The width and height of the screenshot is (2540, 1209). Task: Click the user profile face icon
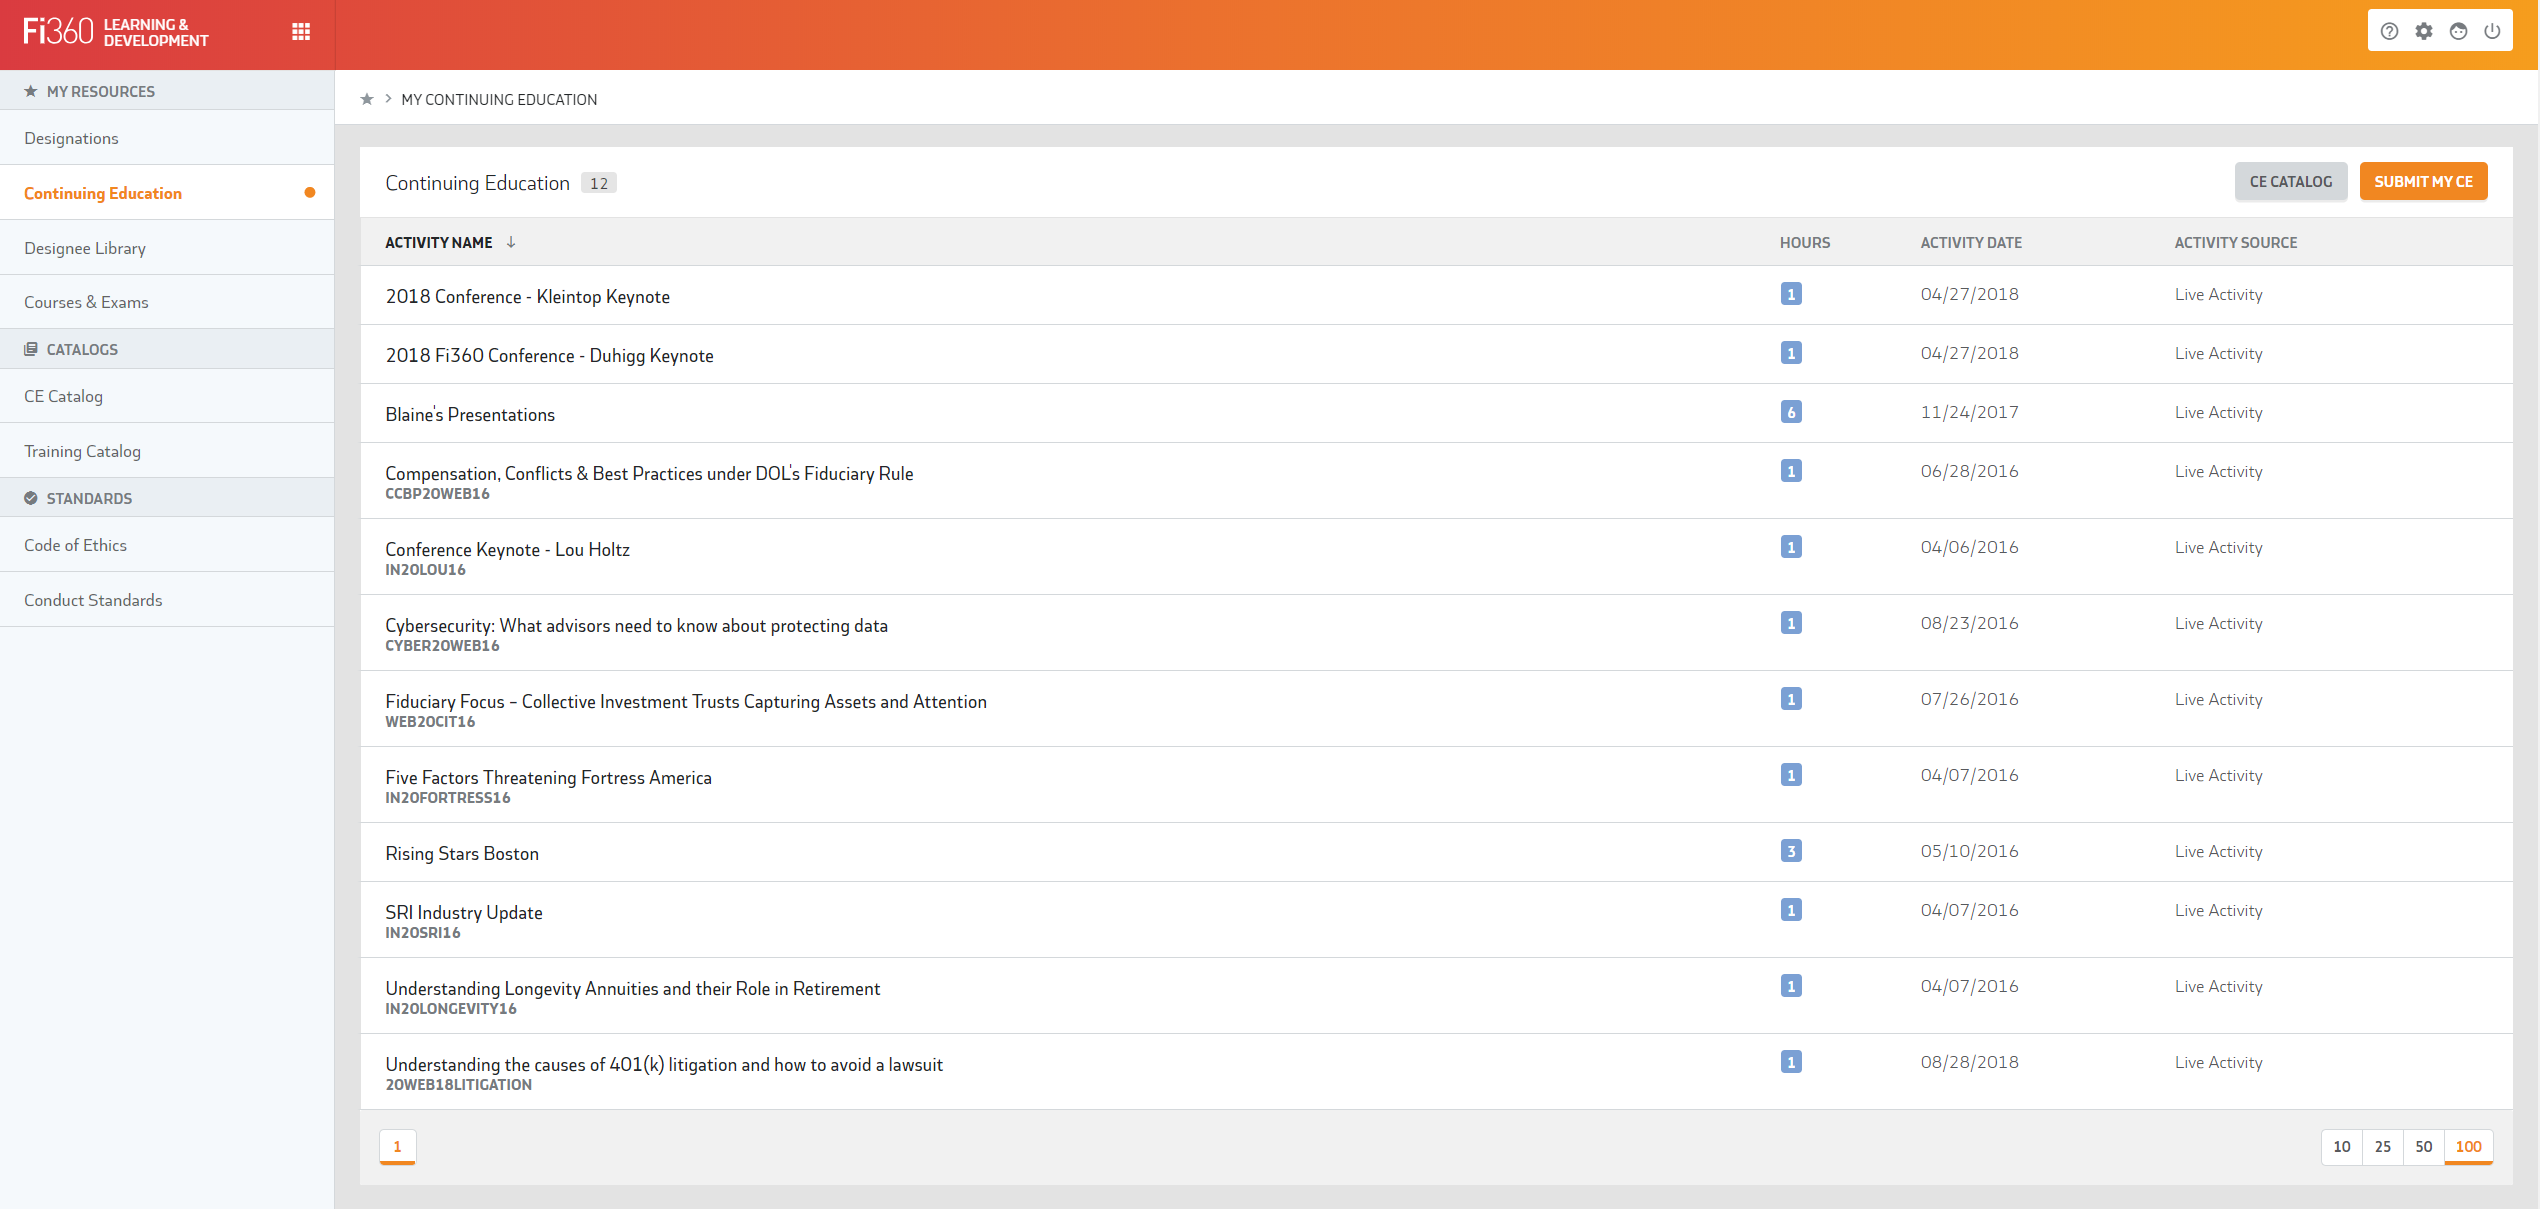pos(2458,31)
